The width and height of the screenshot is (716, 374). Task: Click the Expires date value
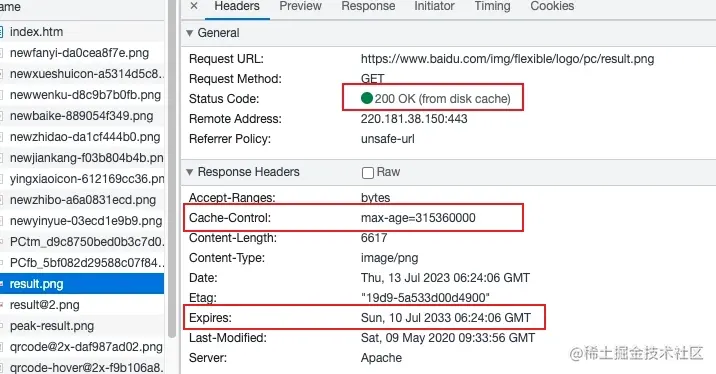pyautogui.click(x=446, y=318)
